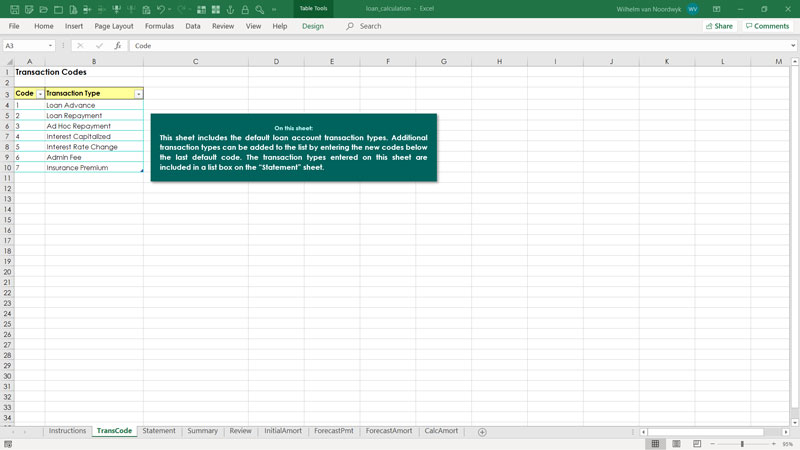Screen dimensions: 800x450
Task: Expand the formula bar with chevron
Action: [x=793, y=45]
